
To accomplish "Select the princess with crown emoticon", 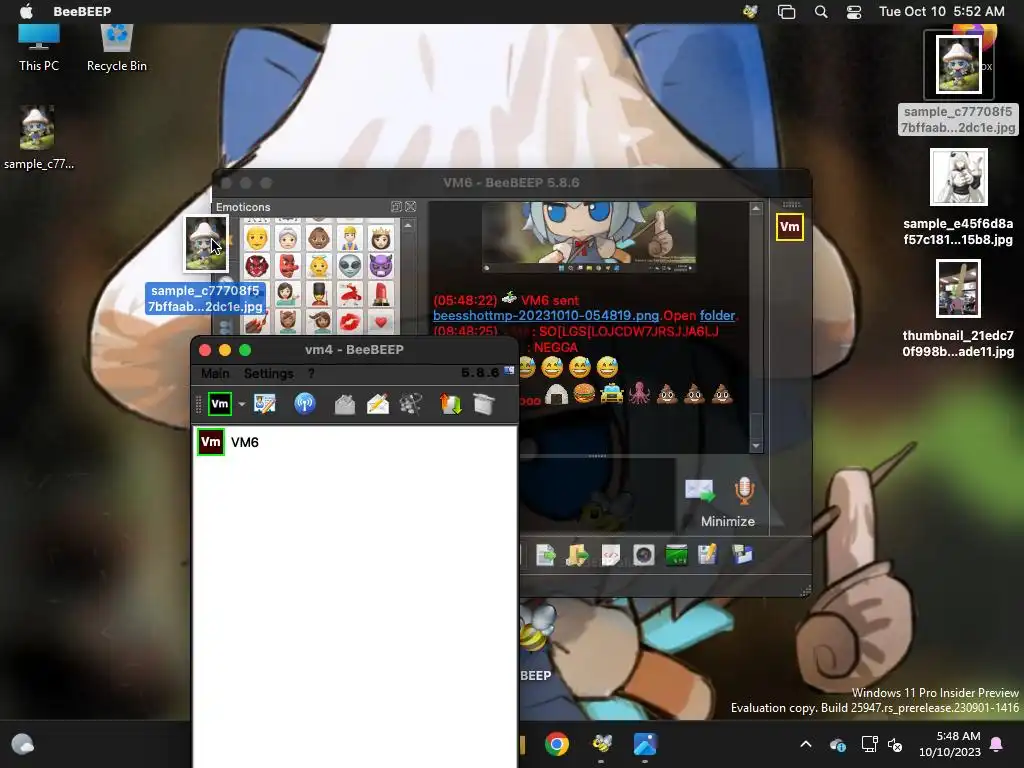I will point(381,238).
